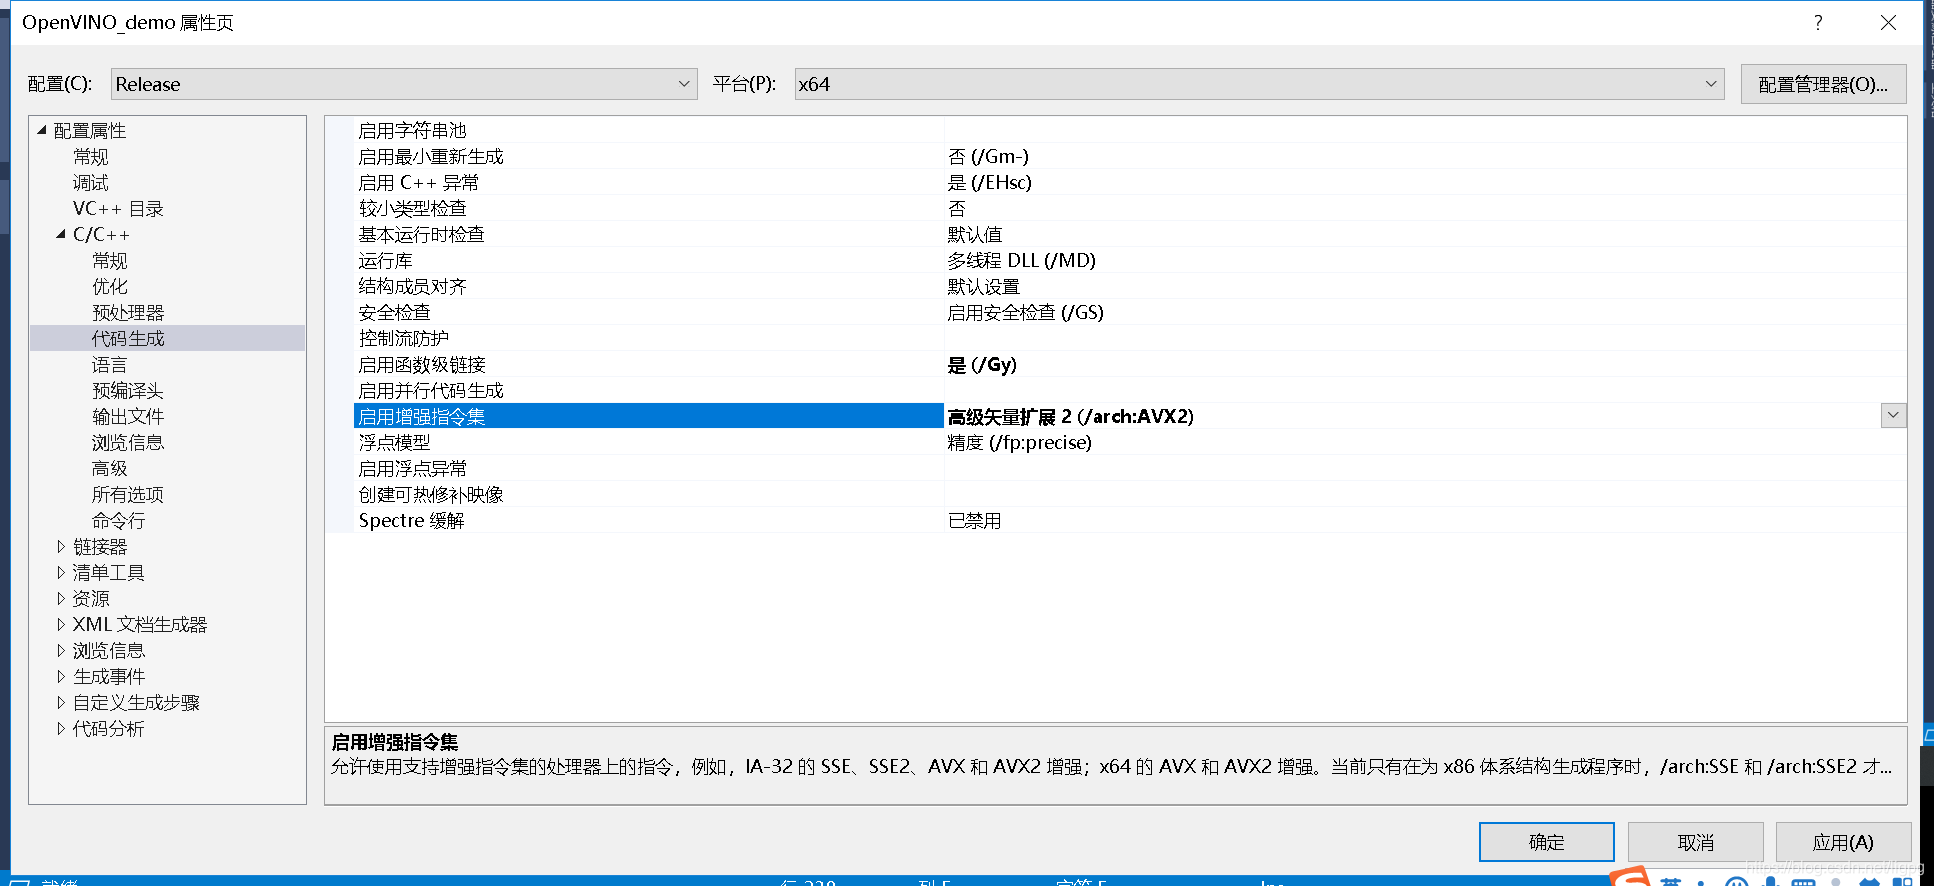Select VC++ 目录 in the tree
The width and height of the screenshot is (1934, 886).
pos(118,208)
